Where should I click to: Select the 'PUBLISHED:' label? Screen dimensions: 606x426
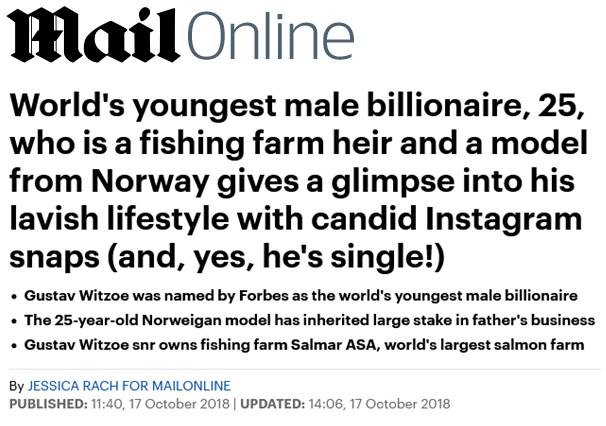coord(44,404)
